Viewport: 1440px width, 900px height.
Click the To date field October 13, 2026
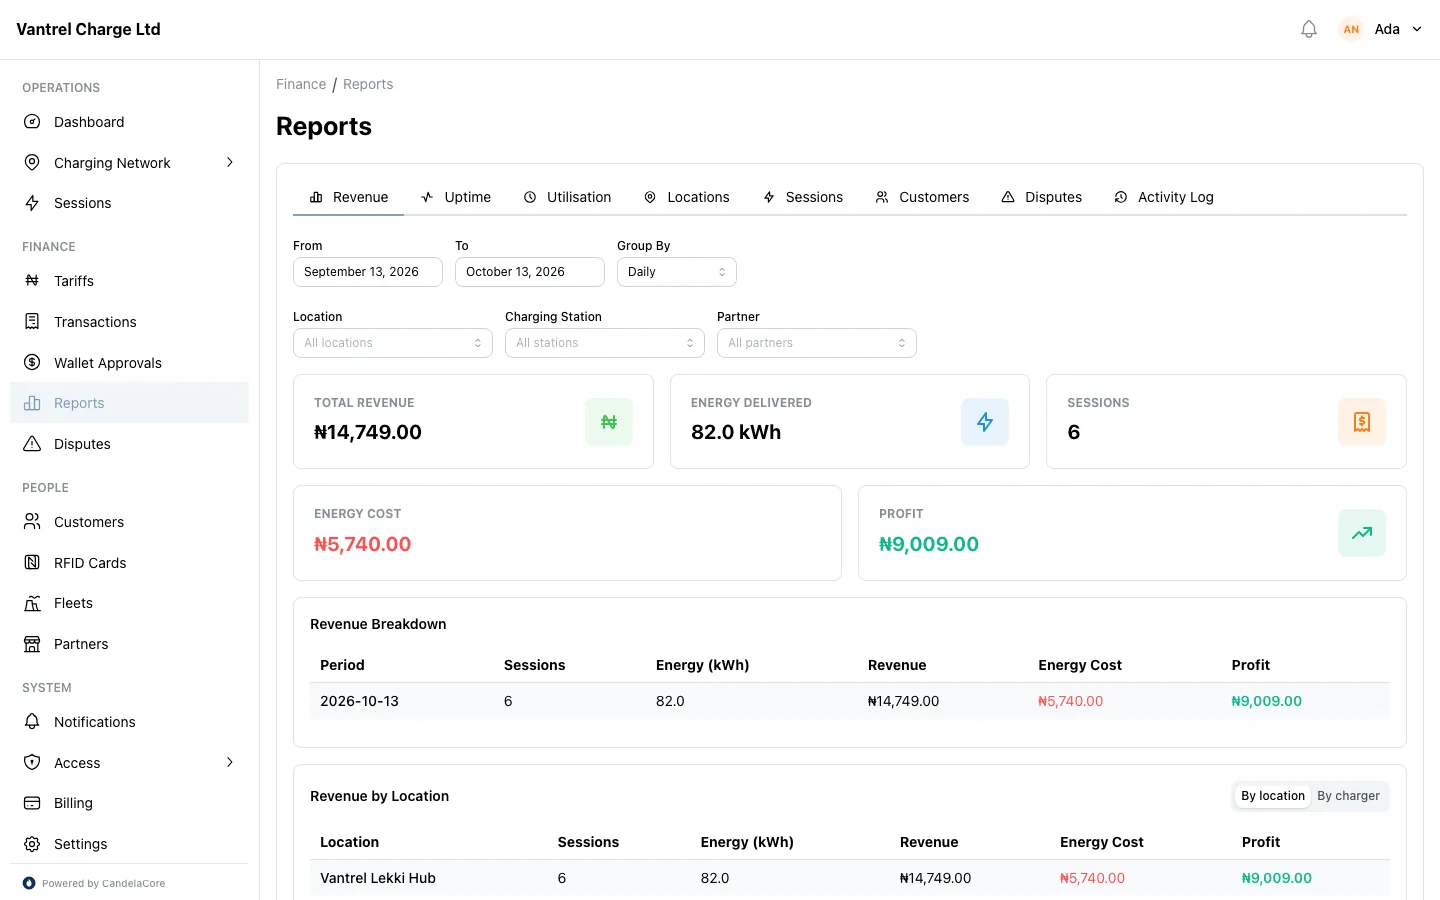pos(530,272)
